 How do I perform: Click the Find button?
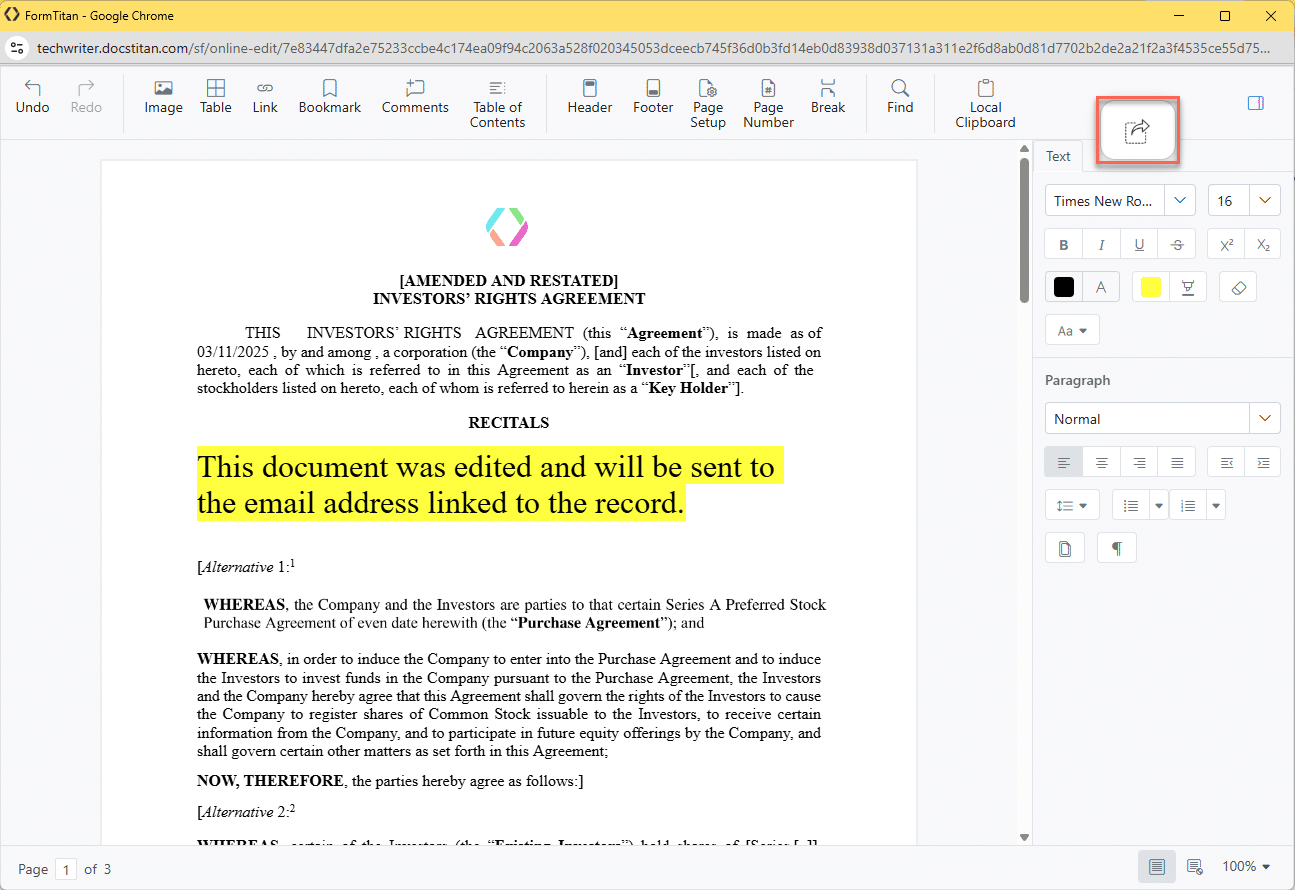pos(900,97)
